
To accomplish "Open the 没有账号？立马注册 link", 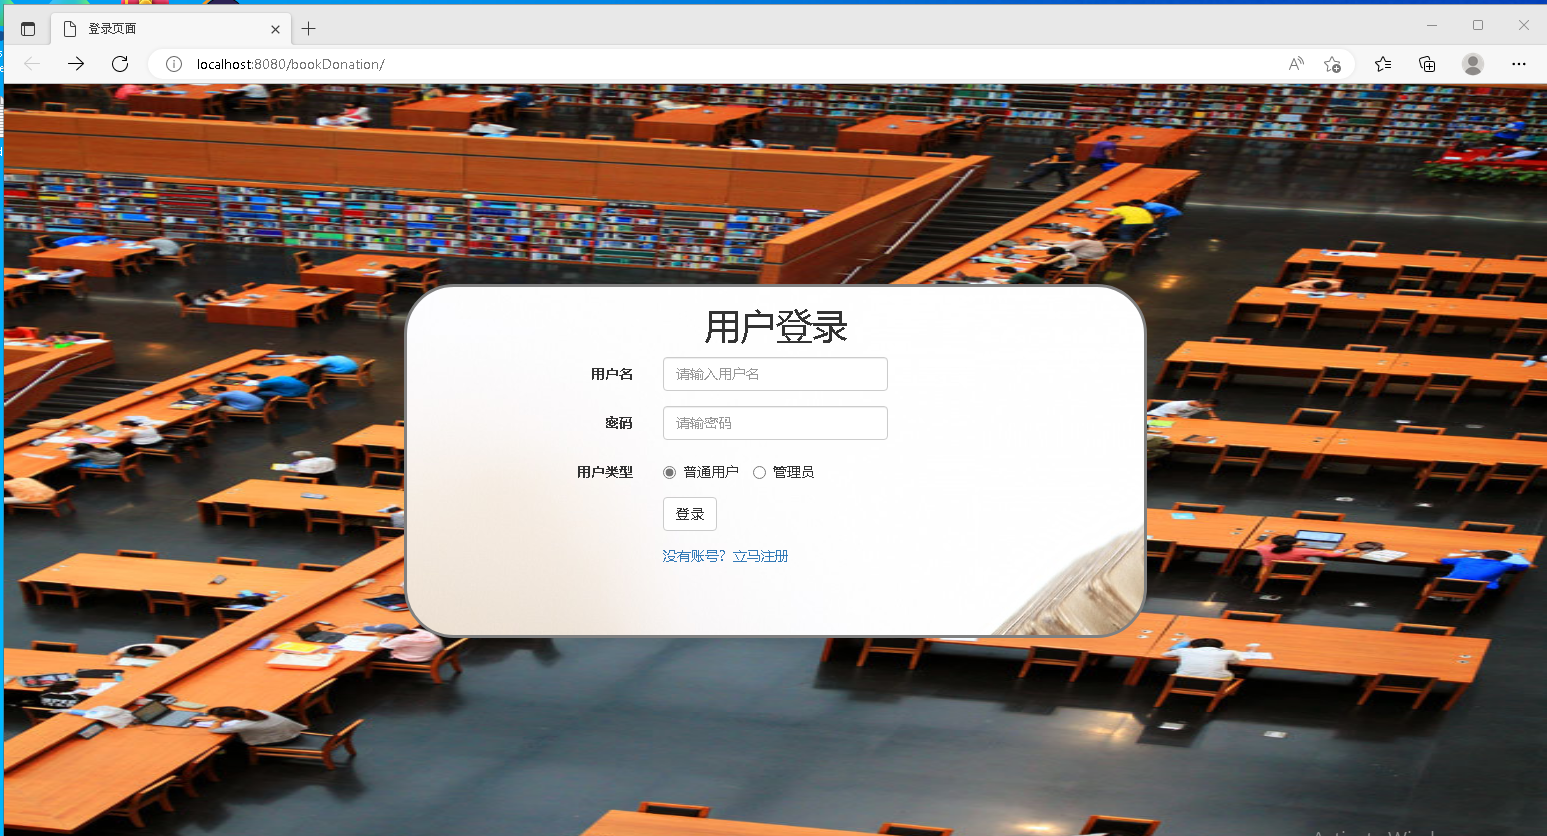I will pos(725,556).
